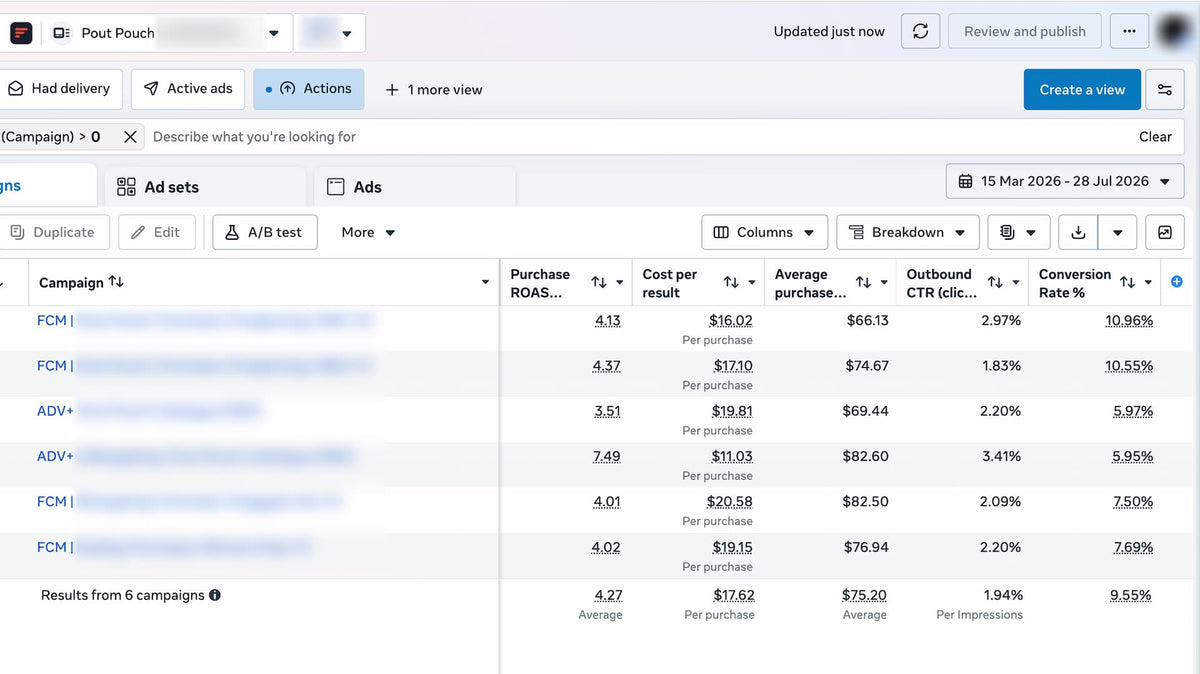Click the 4.13 Purchase ROAS value
Image resolution: width=1200 pixels, height=674 pixels.
pos(607,321)
